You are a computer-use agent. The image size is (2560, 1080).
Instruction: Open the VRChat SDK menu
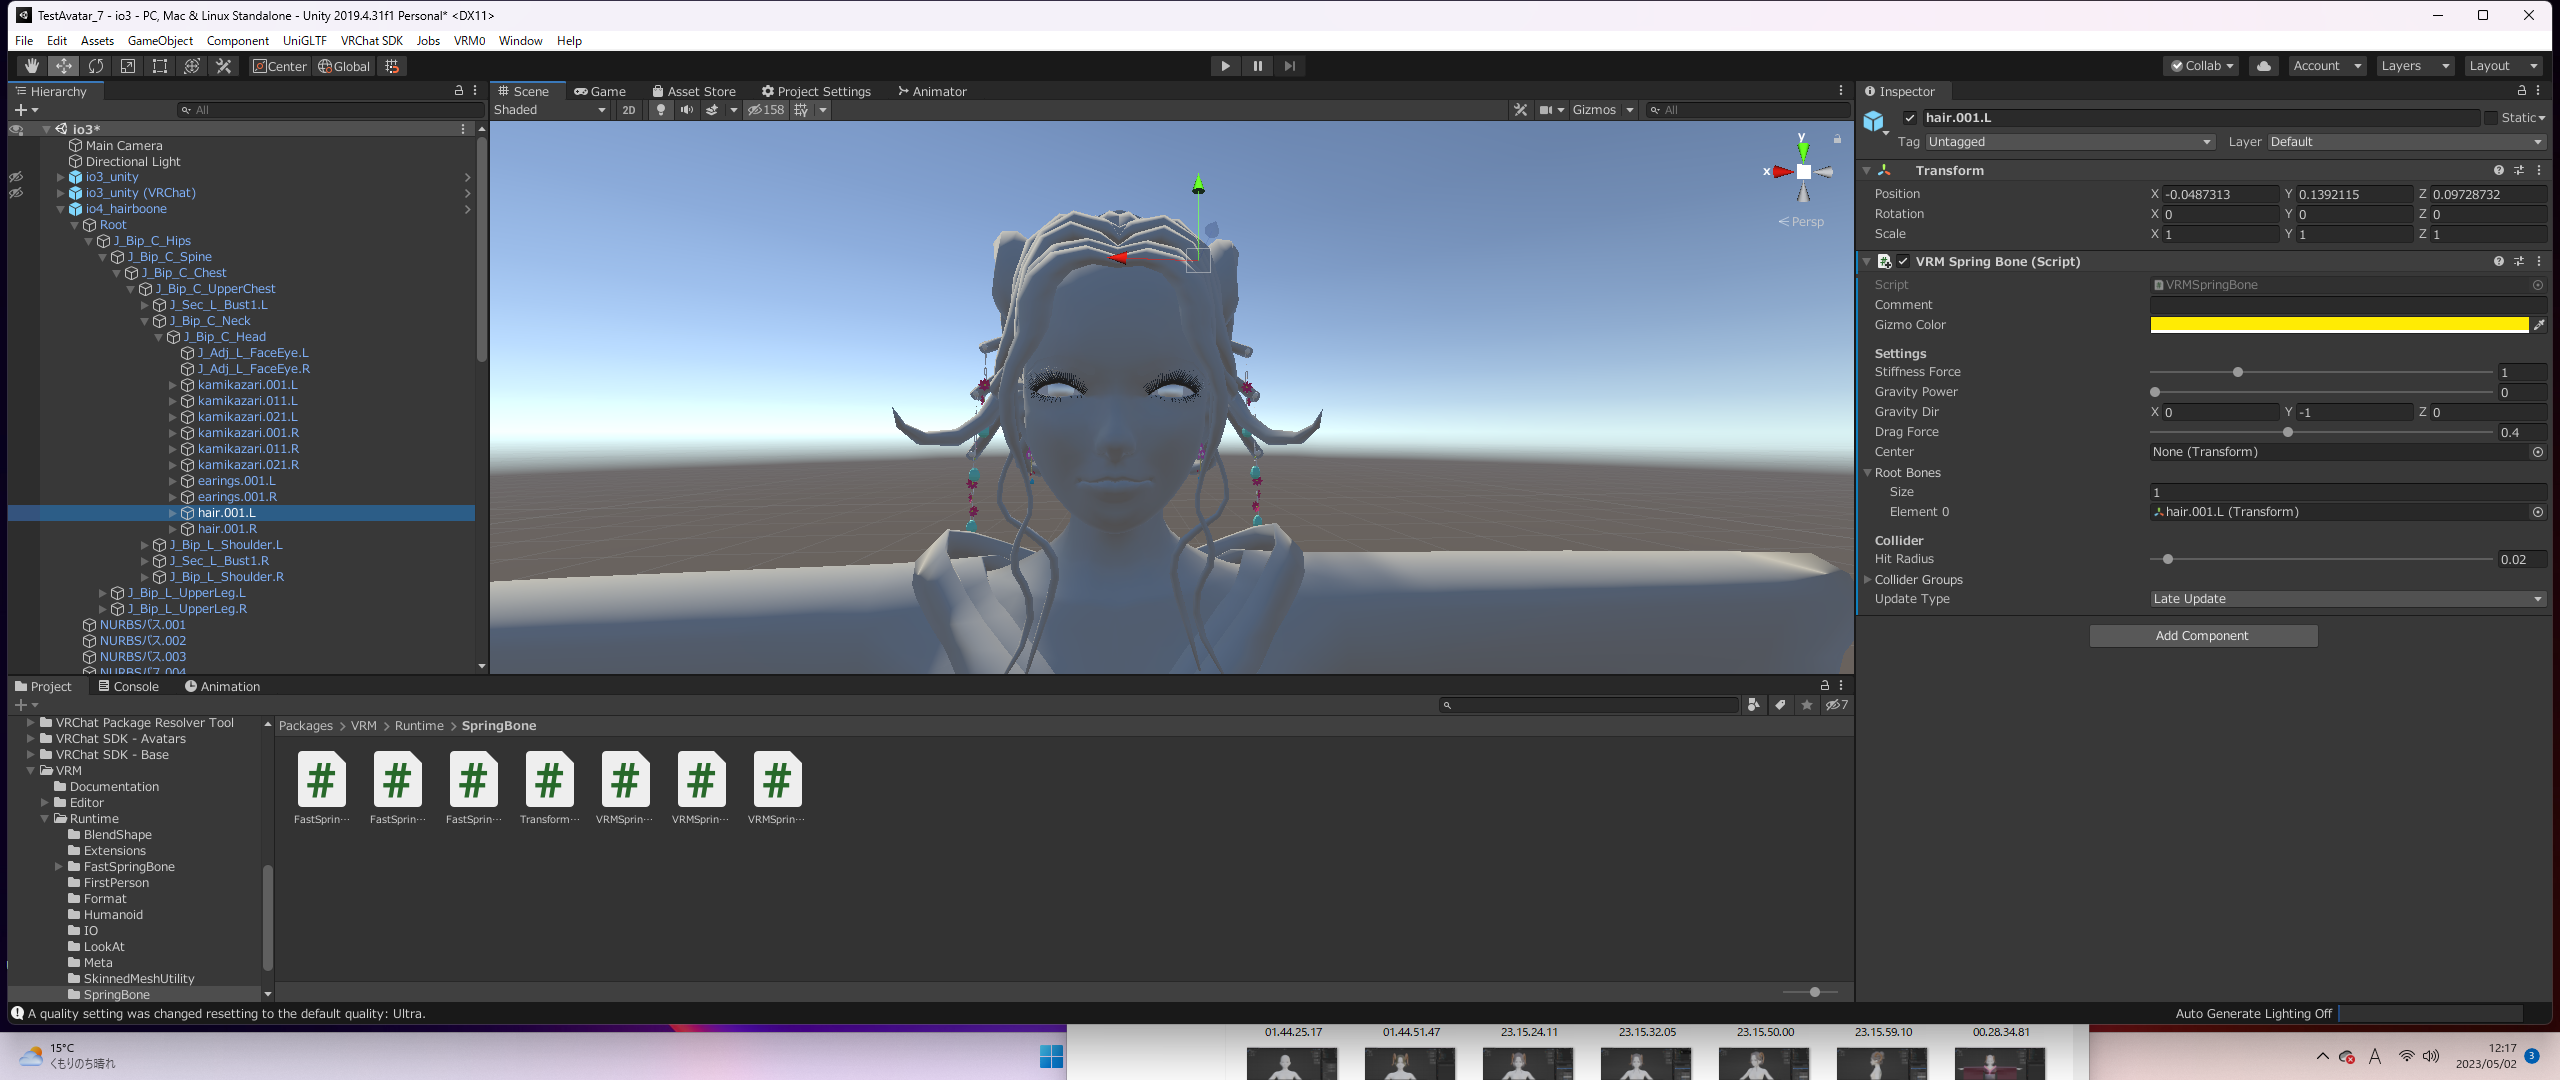(x=371, y=41)
